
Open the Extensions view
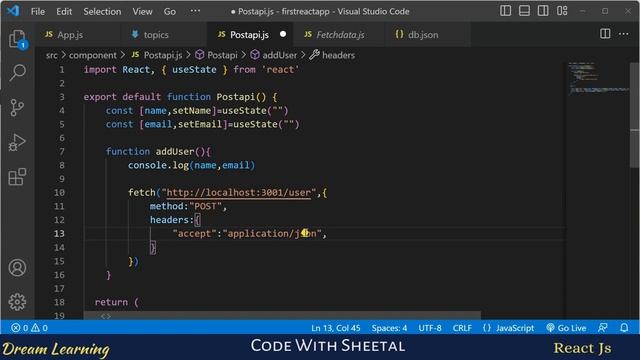click(x=17, y=177)
